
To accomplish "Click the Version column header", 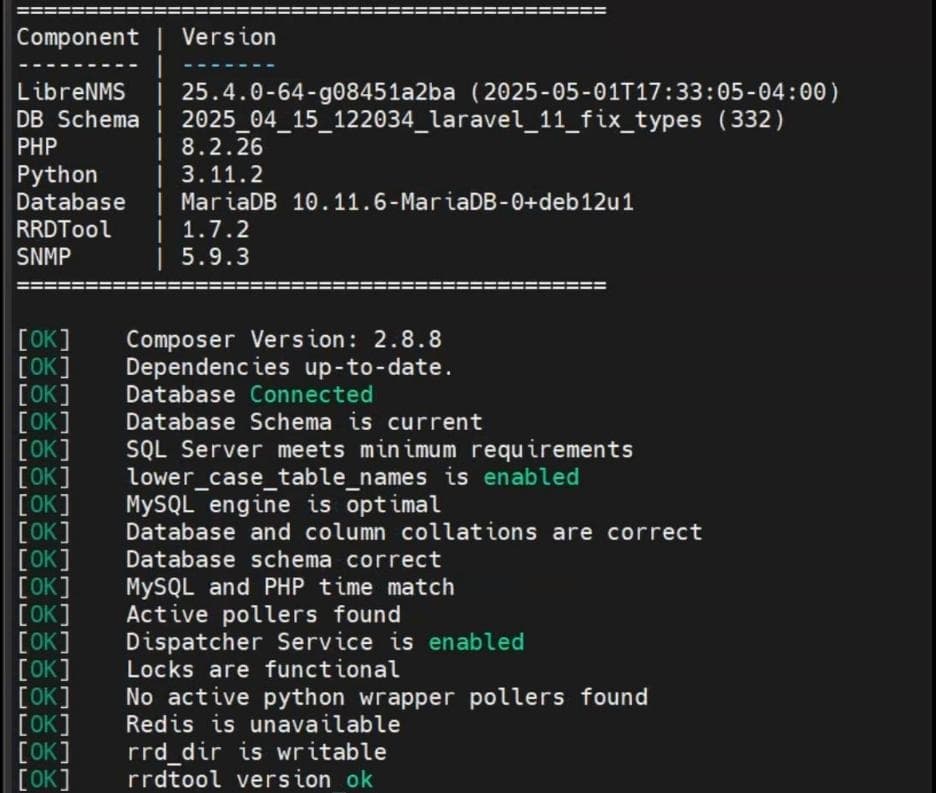I will point(229,37).
